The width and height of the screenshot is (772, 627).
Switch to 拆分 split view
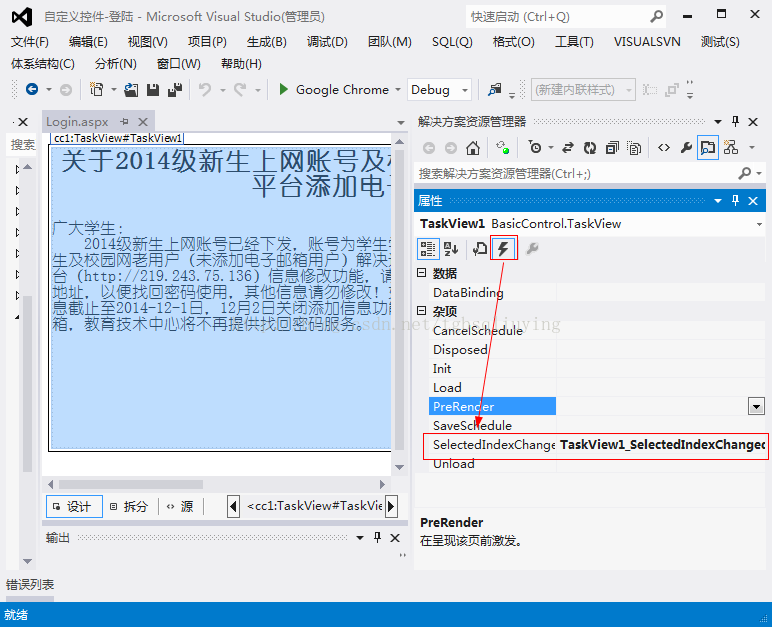click(x=129, y=506)
